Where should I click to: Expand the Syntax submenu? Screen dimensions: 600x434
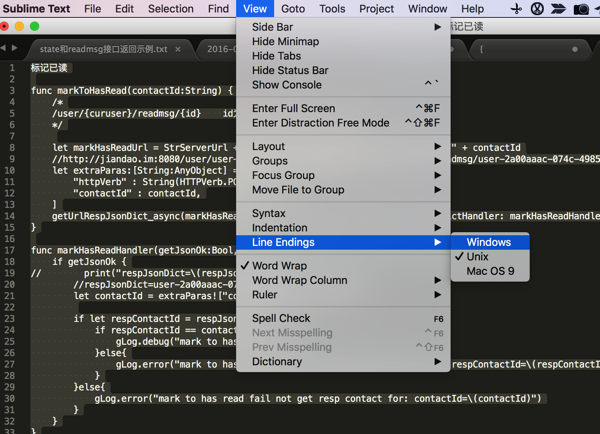pyautogui.click(x=269, y=213)
